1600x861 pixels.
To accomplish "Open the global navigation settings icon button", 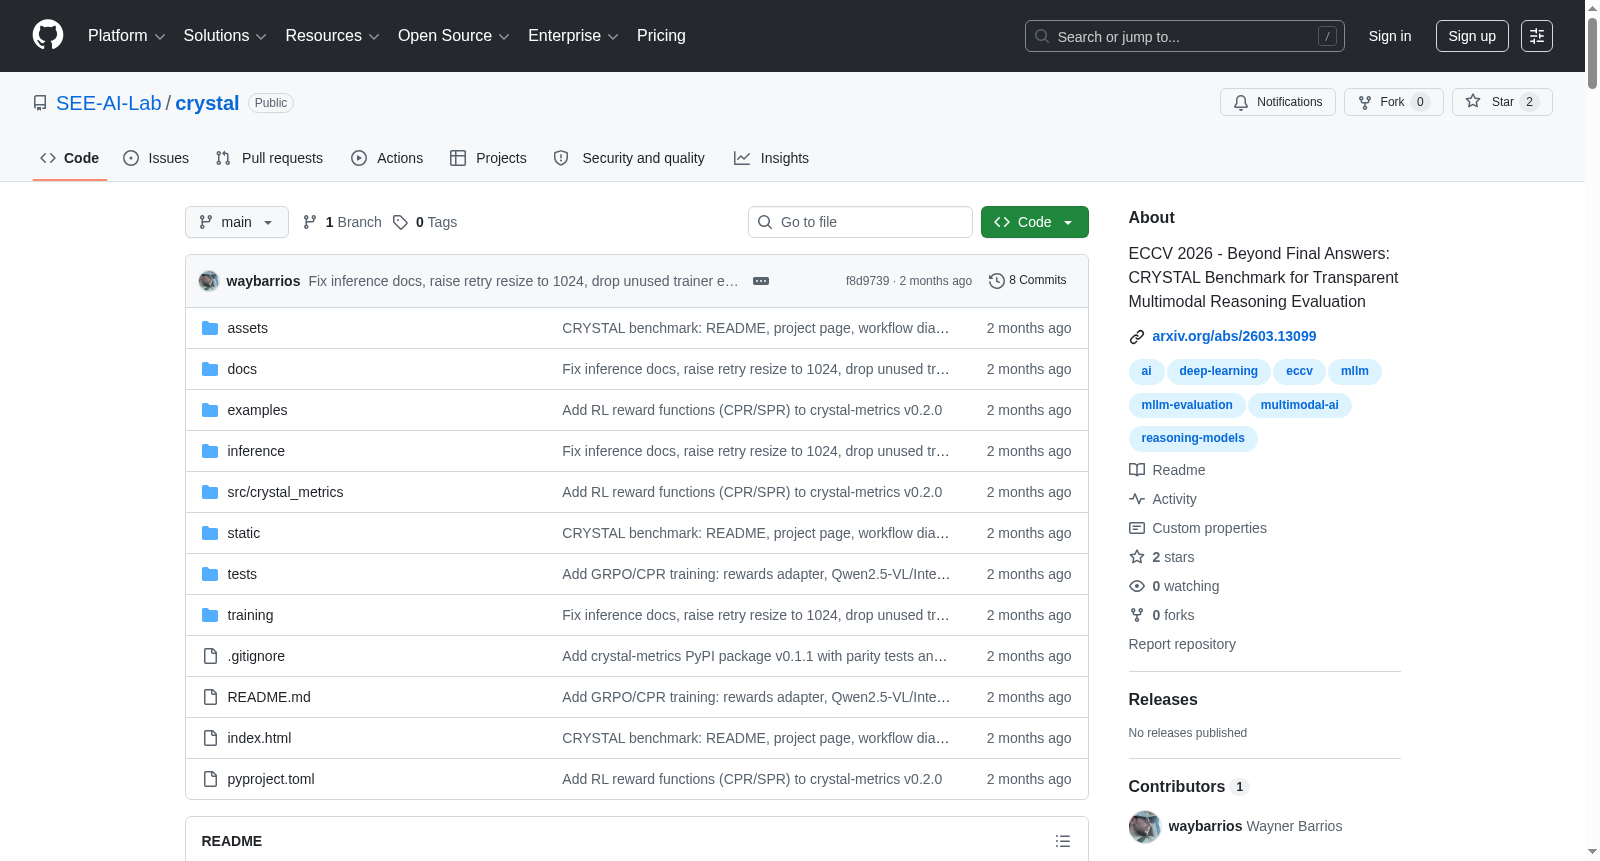I will pyautogui.click(x=1537, y=36).
